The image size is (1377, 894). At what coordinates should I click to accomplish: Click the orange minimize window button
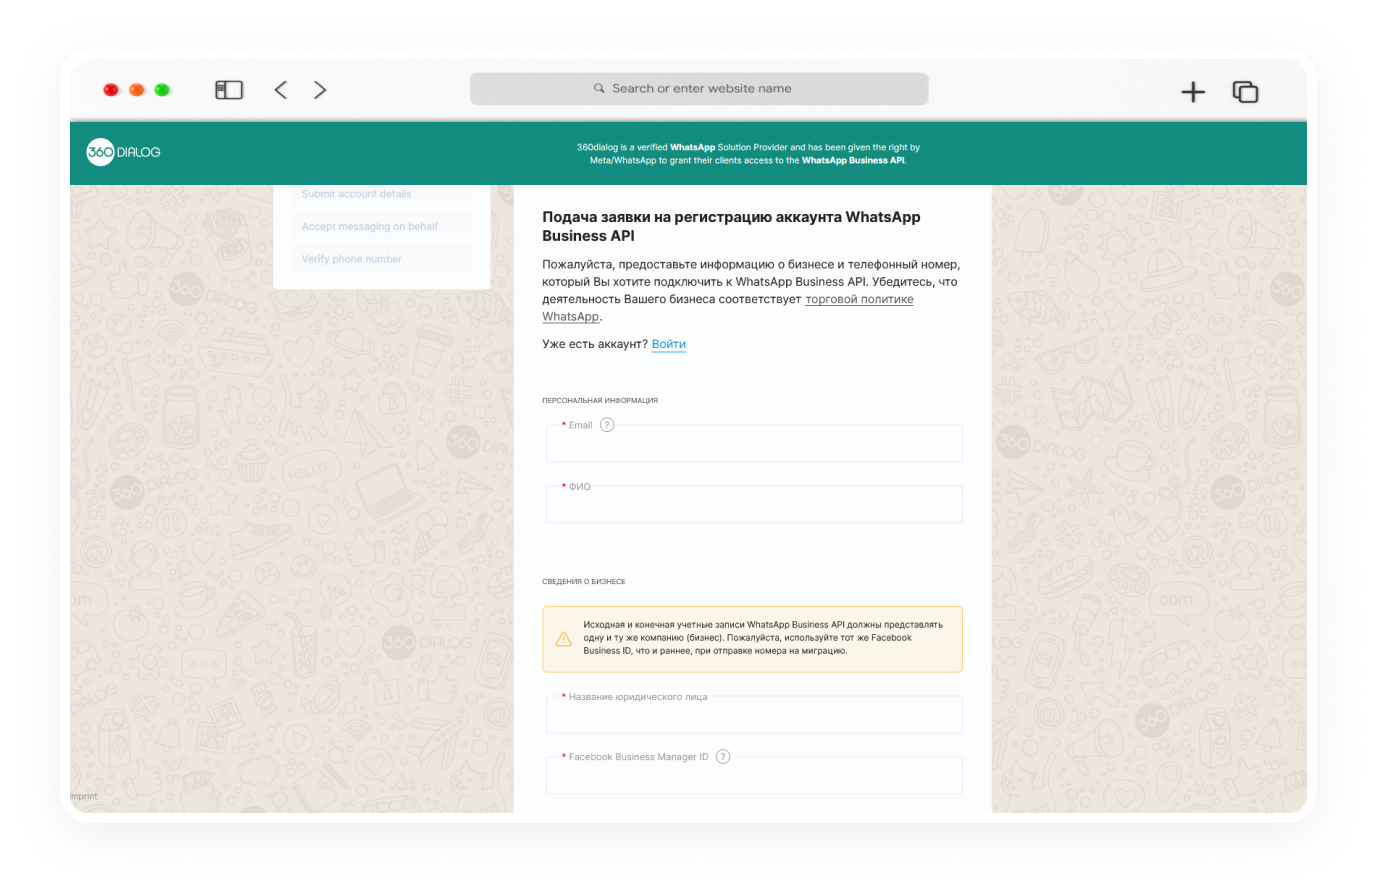[x=137, y=90]
